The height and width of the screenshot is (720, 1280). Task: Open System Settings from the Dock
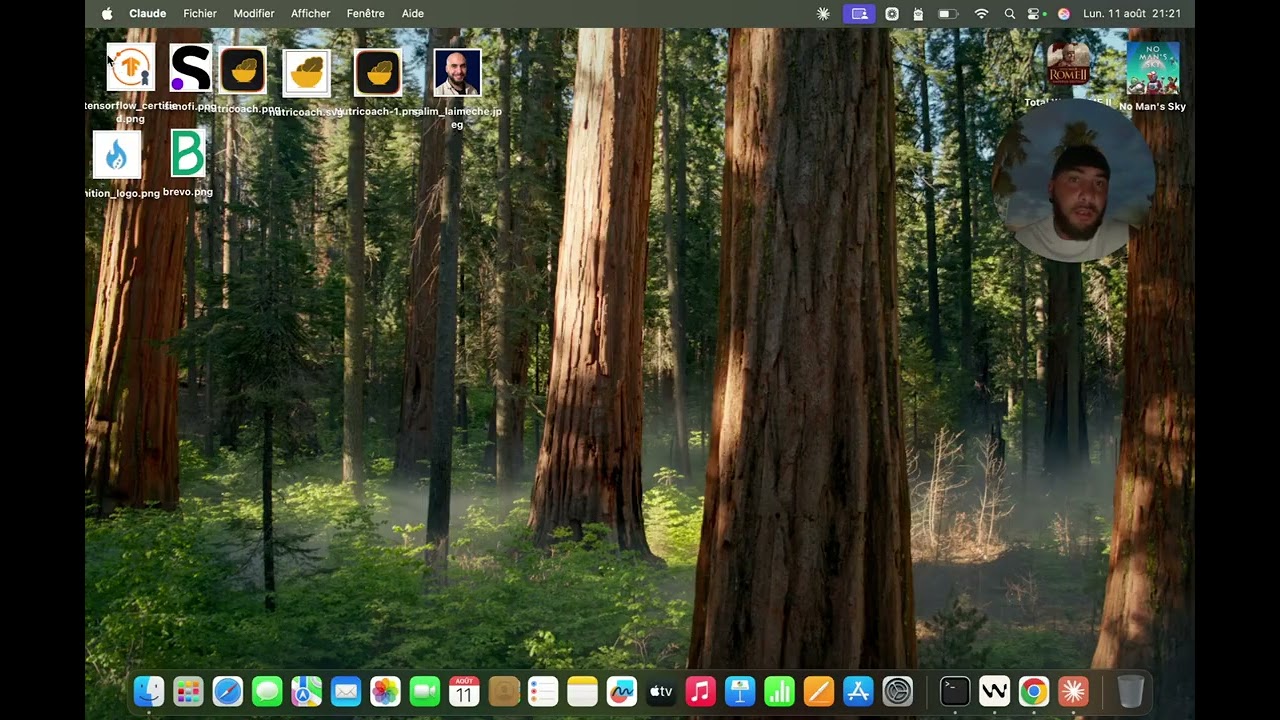(898, 691)
